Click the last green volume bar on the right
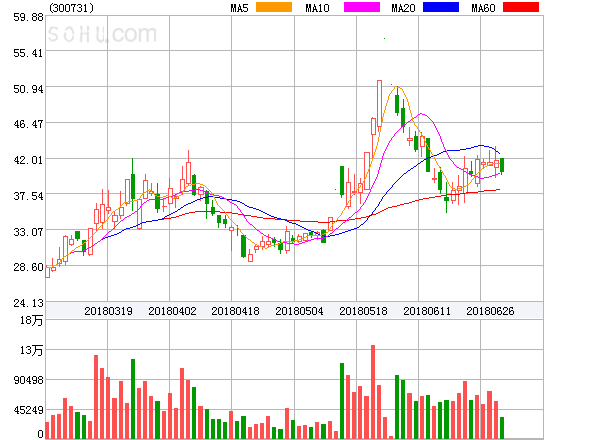 point(502,428)
